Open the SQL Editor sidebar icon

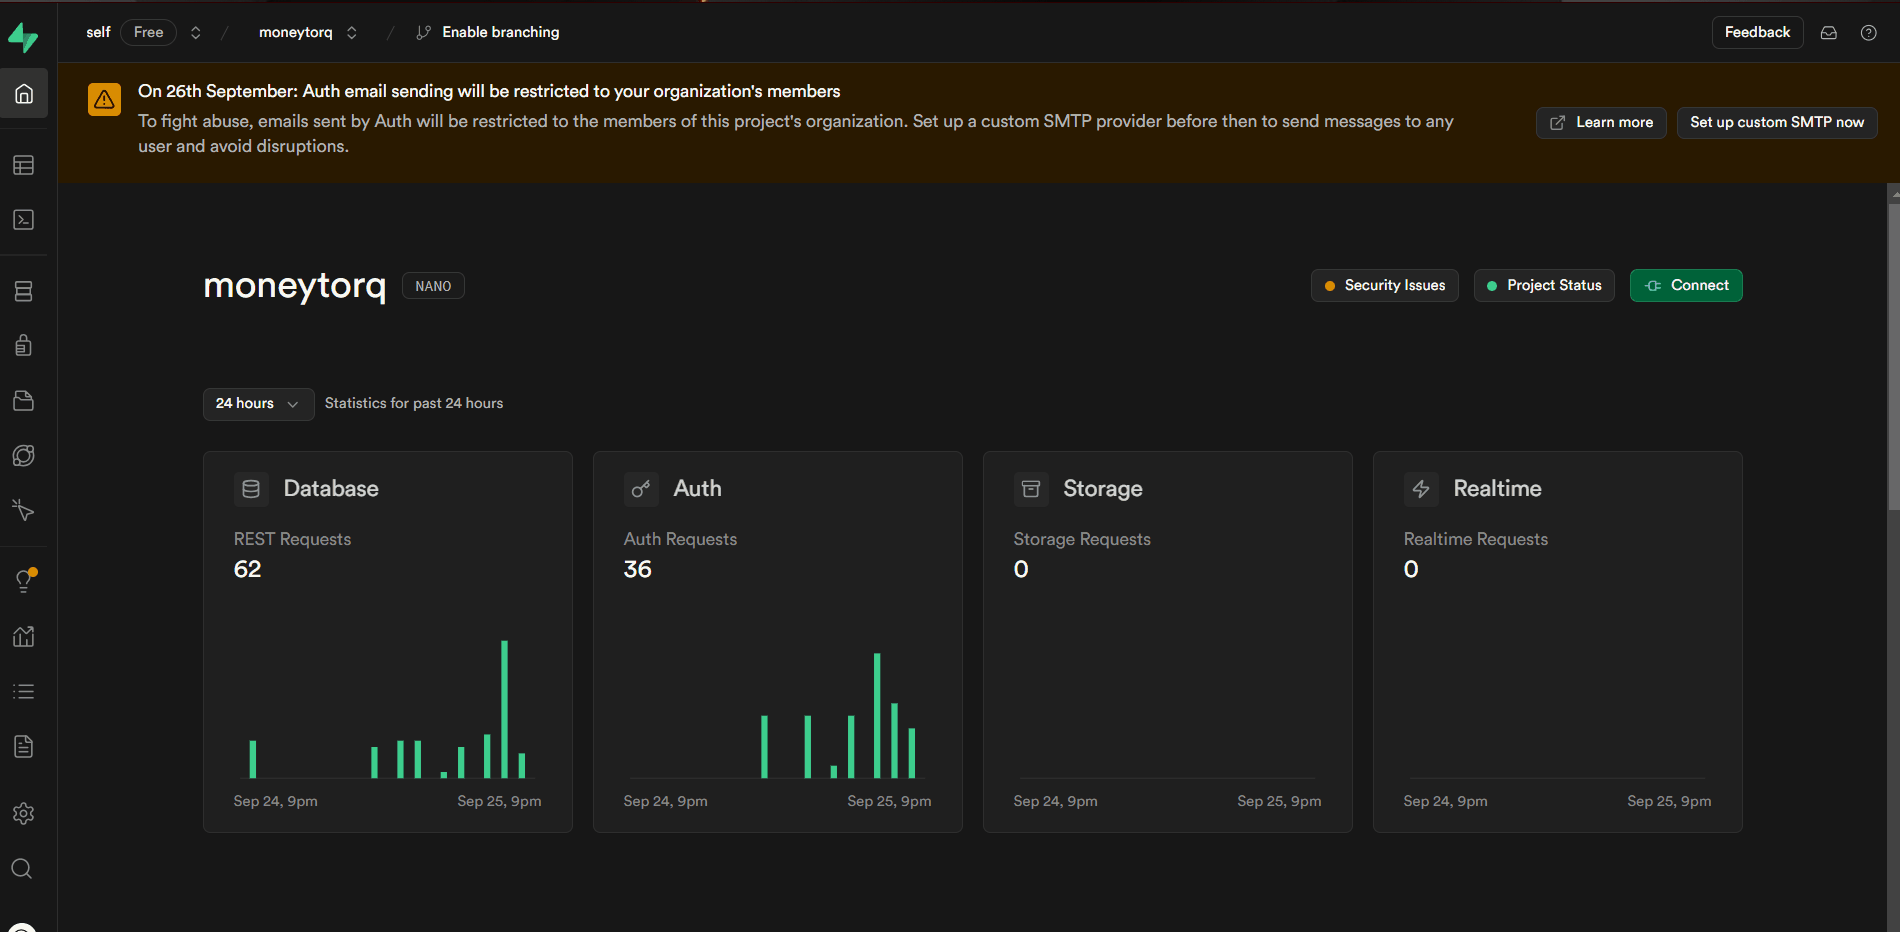pos(24,220)
